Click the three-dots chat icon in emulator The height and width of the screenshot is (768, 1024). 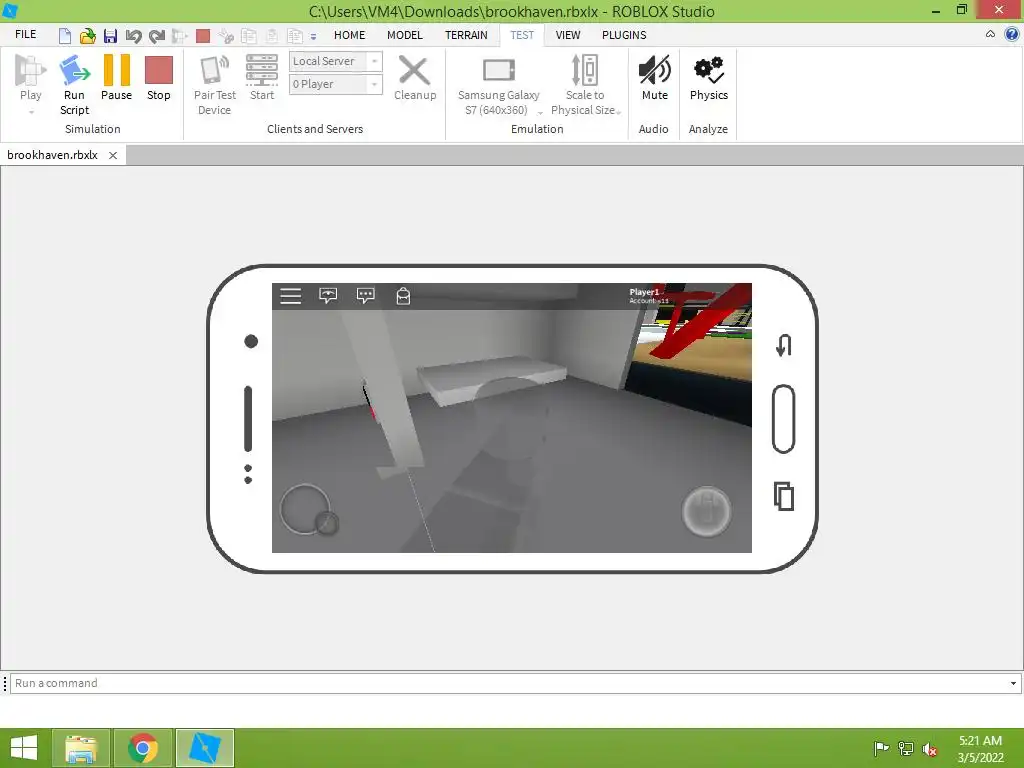tap(366, 296)
